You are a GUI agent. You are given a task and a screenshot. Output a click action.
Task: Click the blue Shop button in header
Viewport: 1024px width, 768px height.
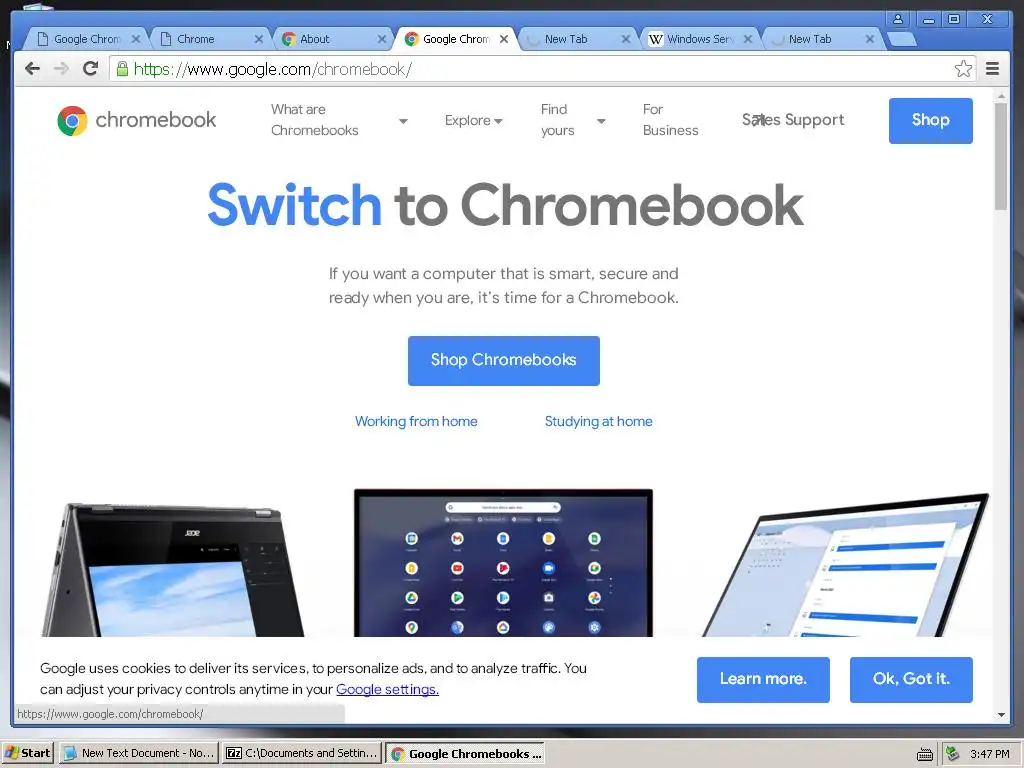[930, 120]
